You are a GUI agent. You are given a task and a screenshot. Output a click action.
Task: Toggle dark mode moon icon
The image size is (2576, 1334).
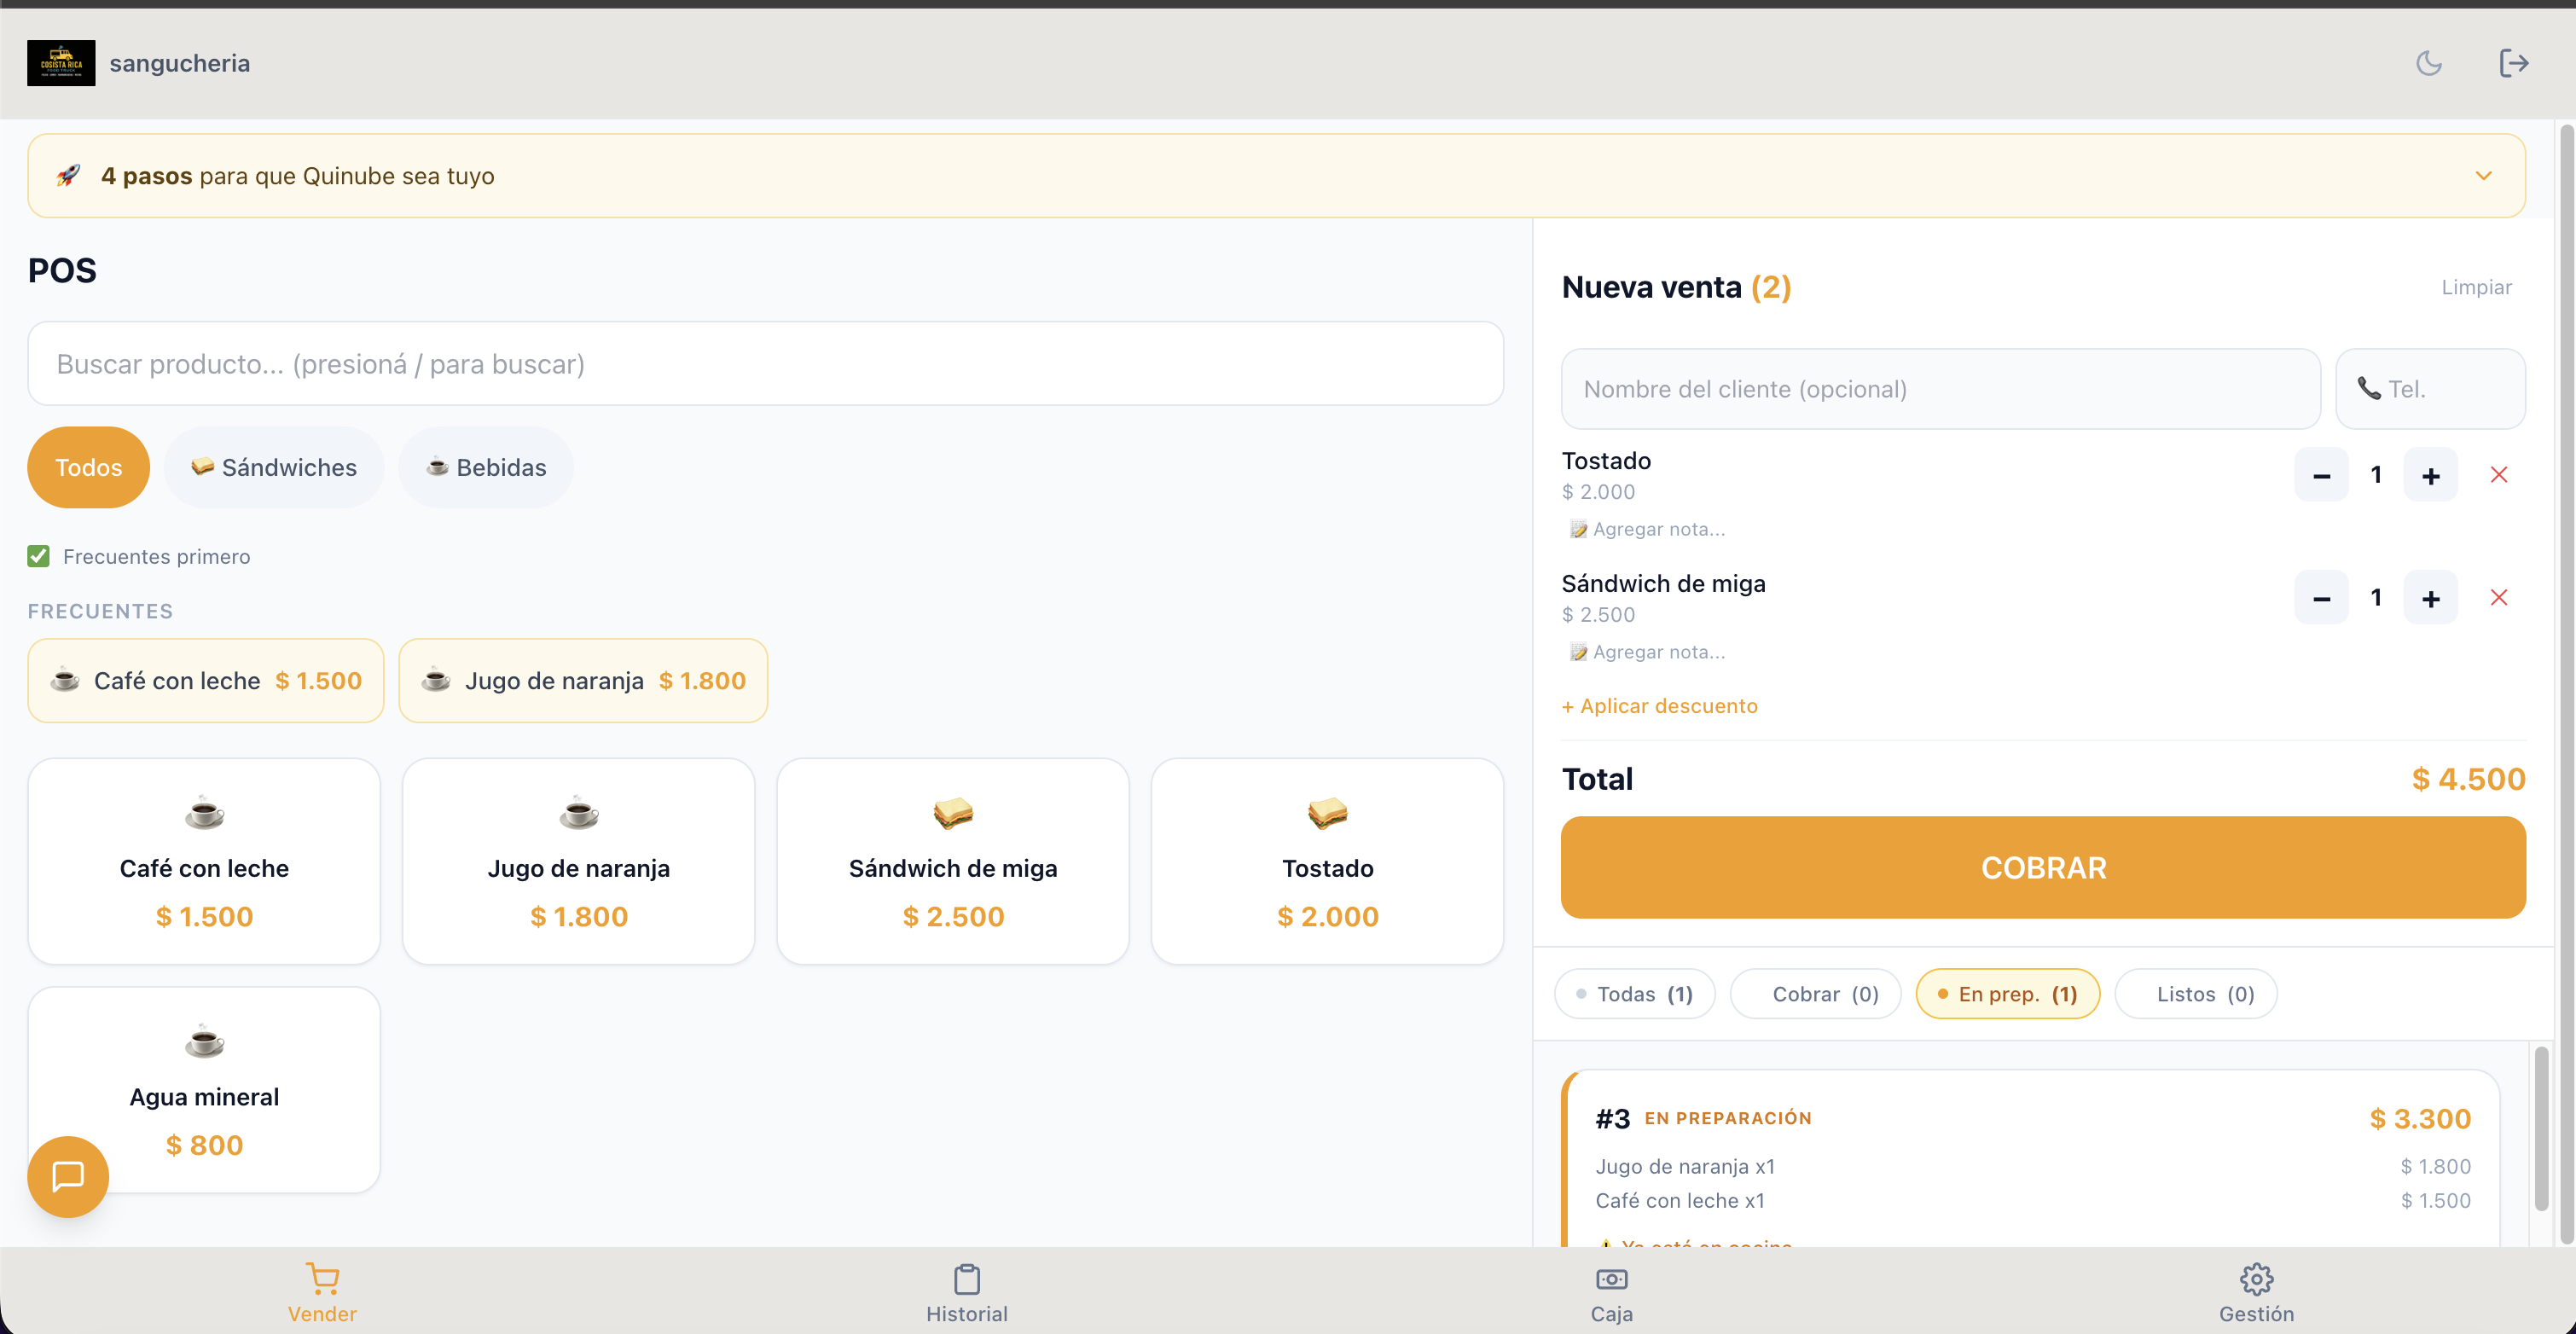pyautogui.click(x=2429, y=63)
